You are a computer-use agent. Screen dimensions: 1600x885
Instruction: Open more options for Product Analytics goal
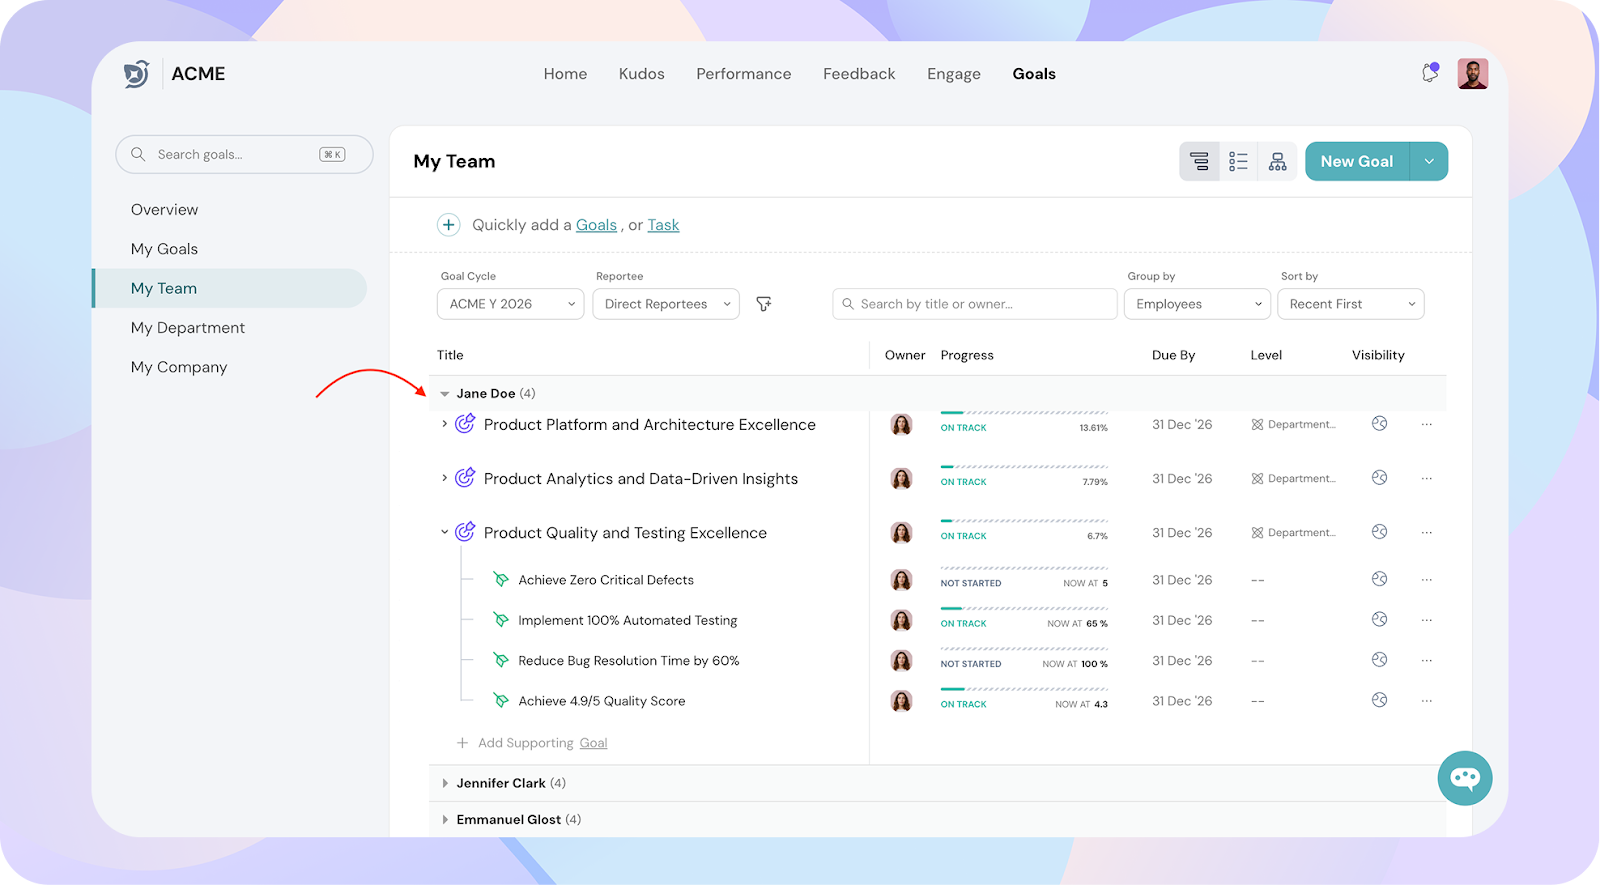click(x=1427, y=479)
